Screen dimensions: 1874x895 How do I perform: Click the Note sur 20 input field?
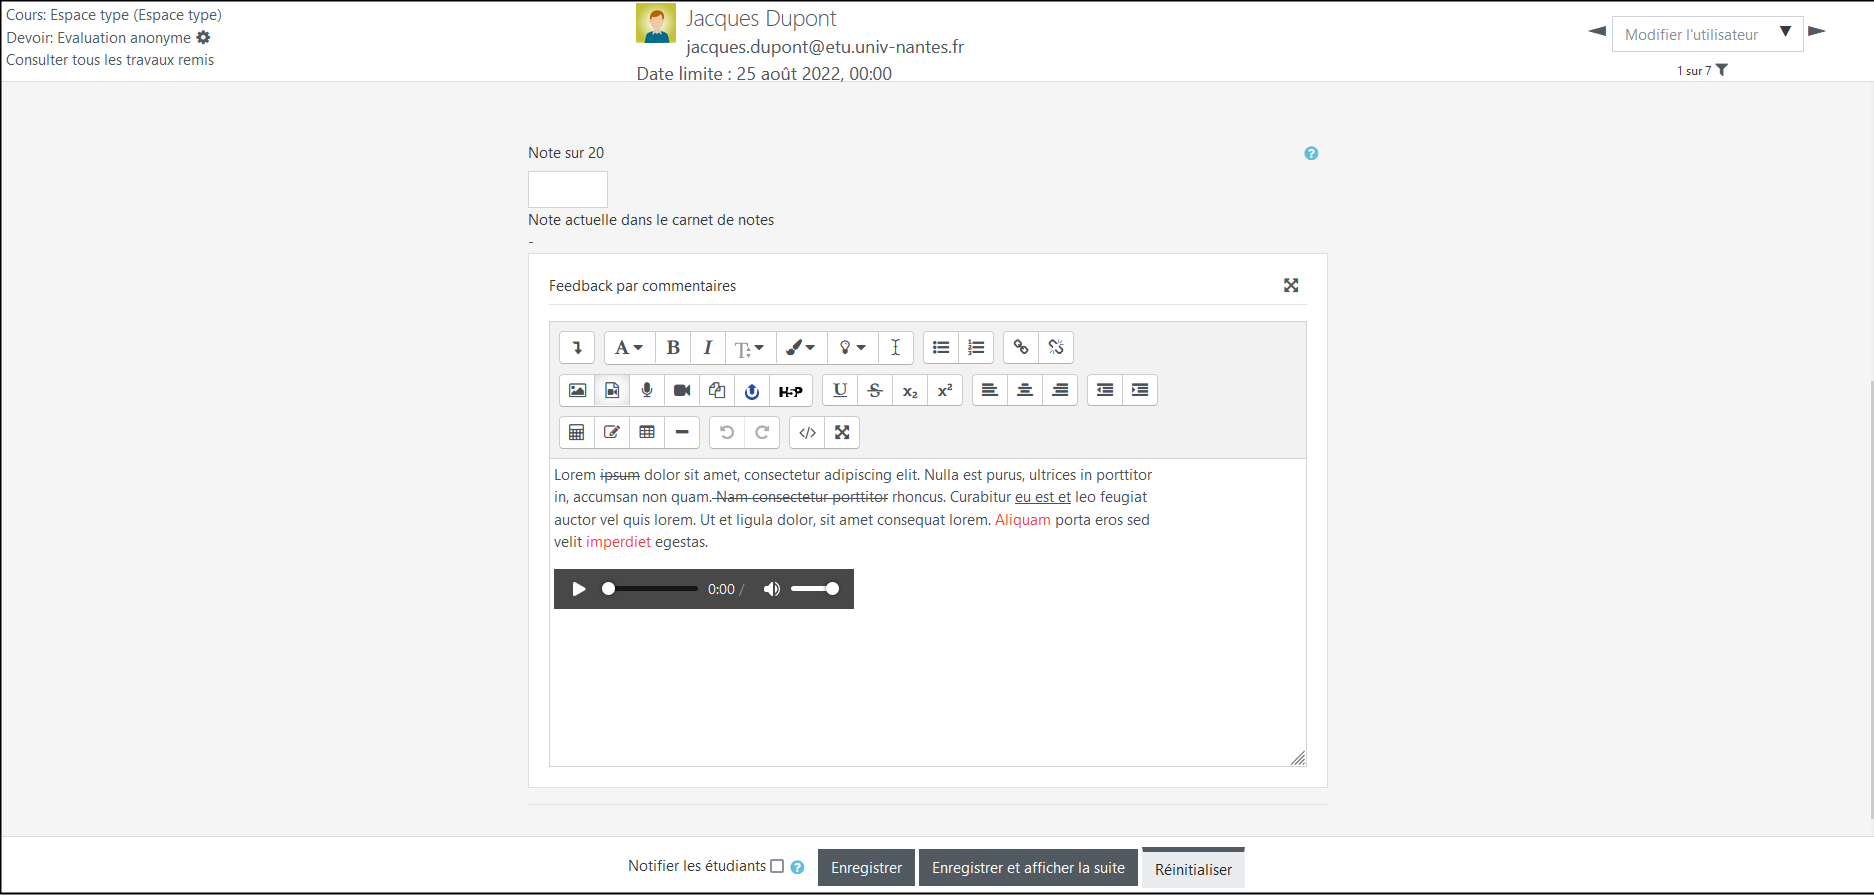(568, 189)
